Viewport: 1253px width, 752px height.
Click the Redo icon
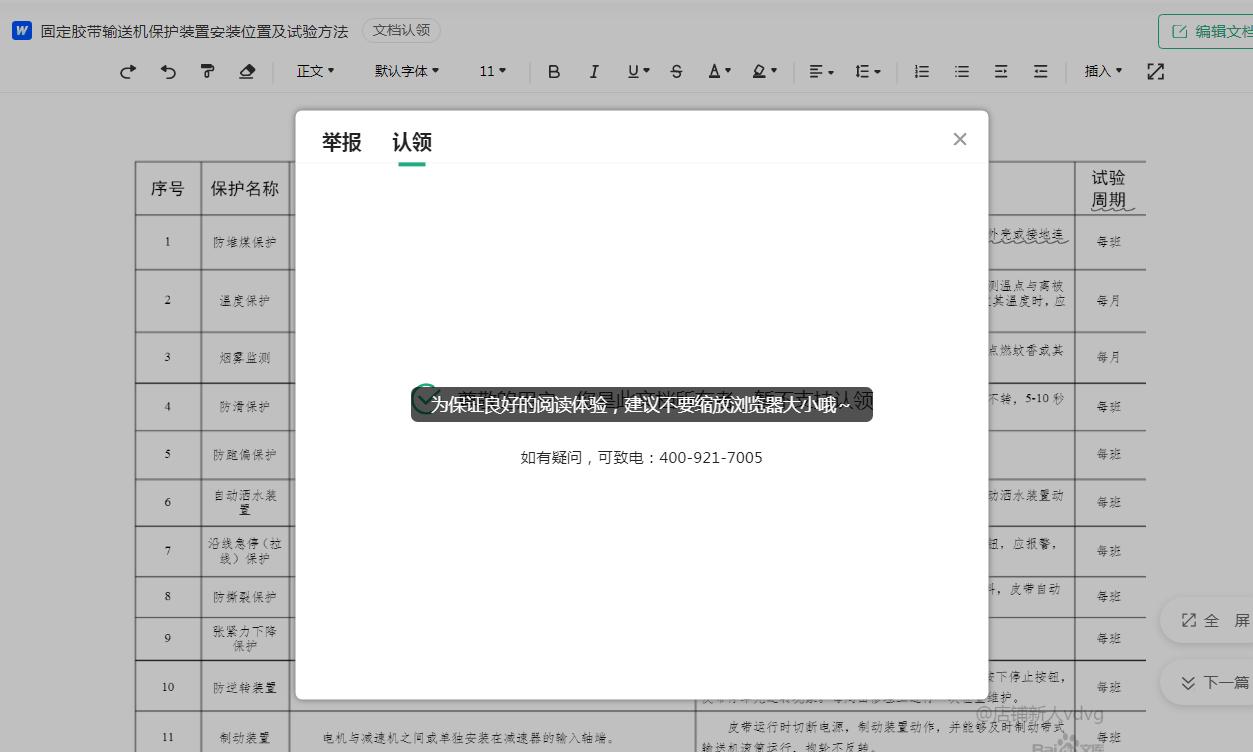(127, 71)
